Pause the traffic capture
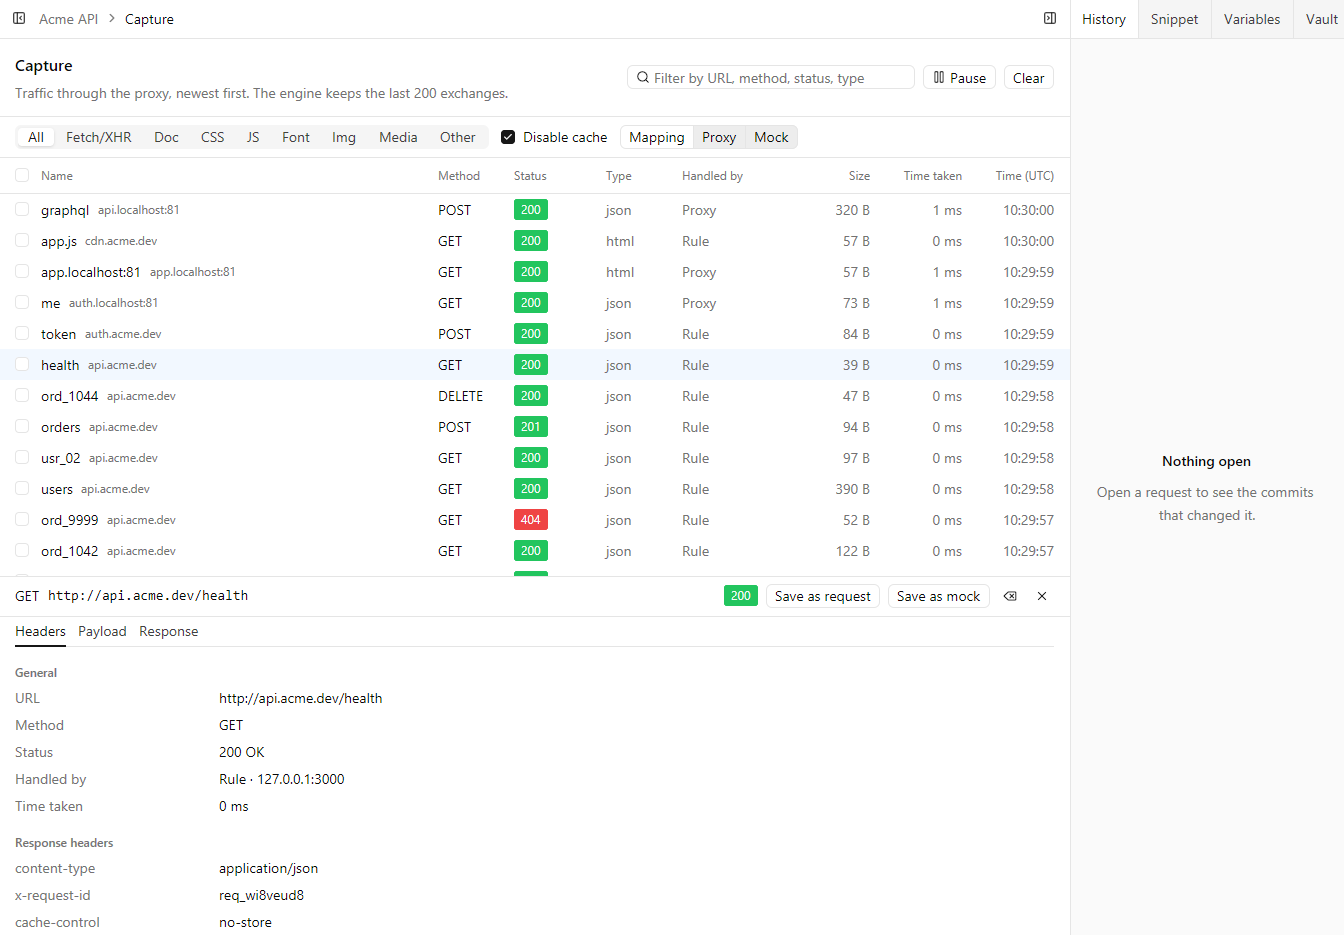 (959, 78)
